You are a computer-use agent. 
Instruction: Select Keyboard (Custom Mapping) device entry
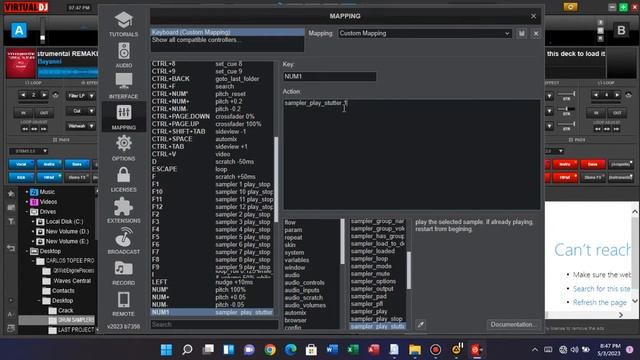[227, 32]
